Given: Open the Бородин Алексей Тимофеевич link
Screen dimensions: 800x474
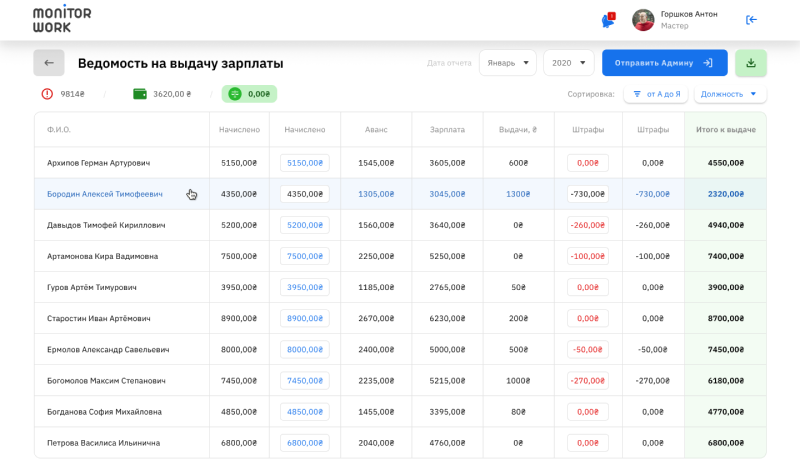Looking at the screenshot, I should point(105,194).
